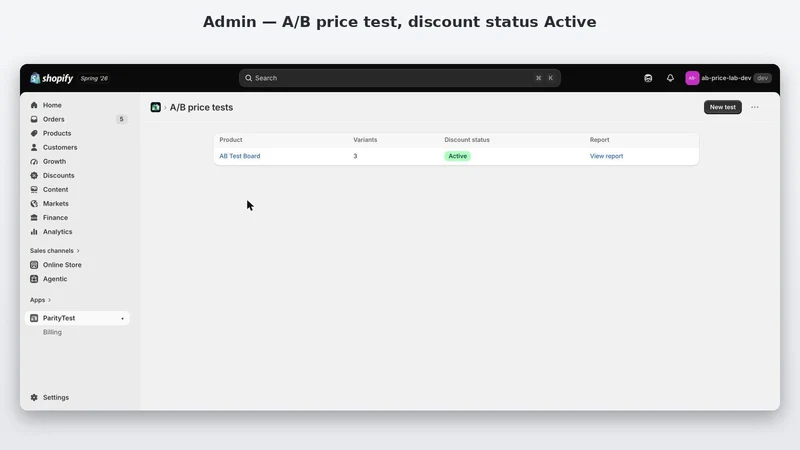This screenshot has width=800, height=450.
Task: Open Orders section
Action: click(54, 119)
